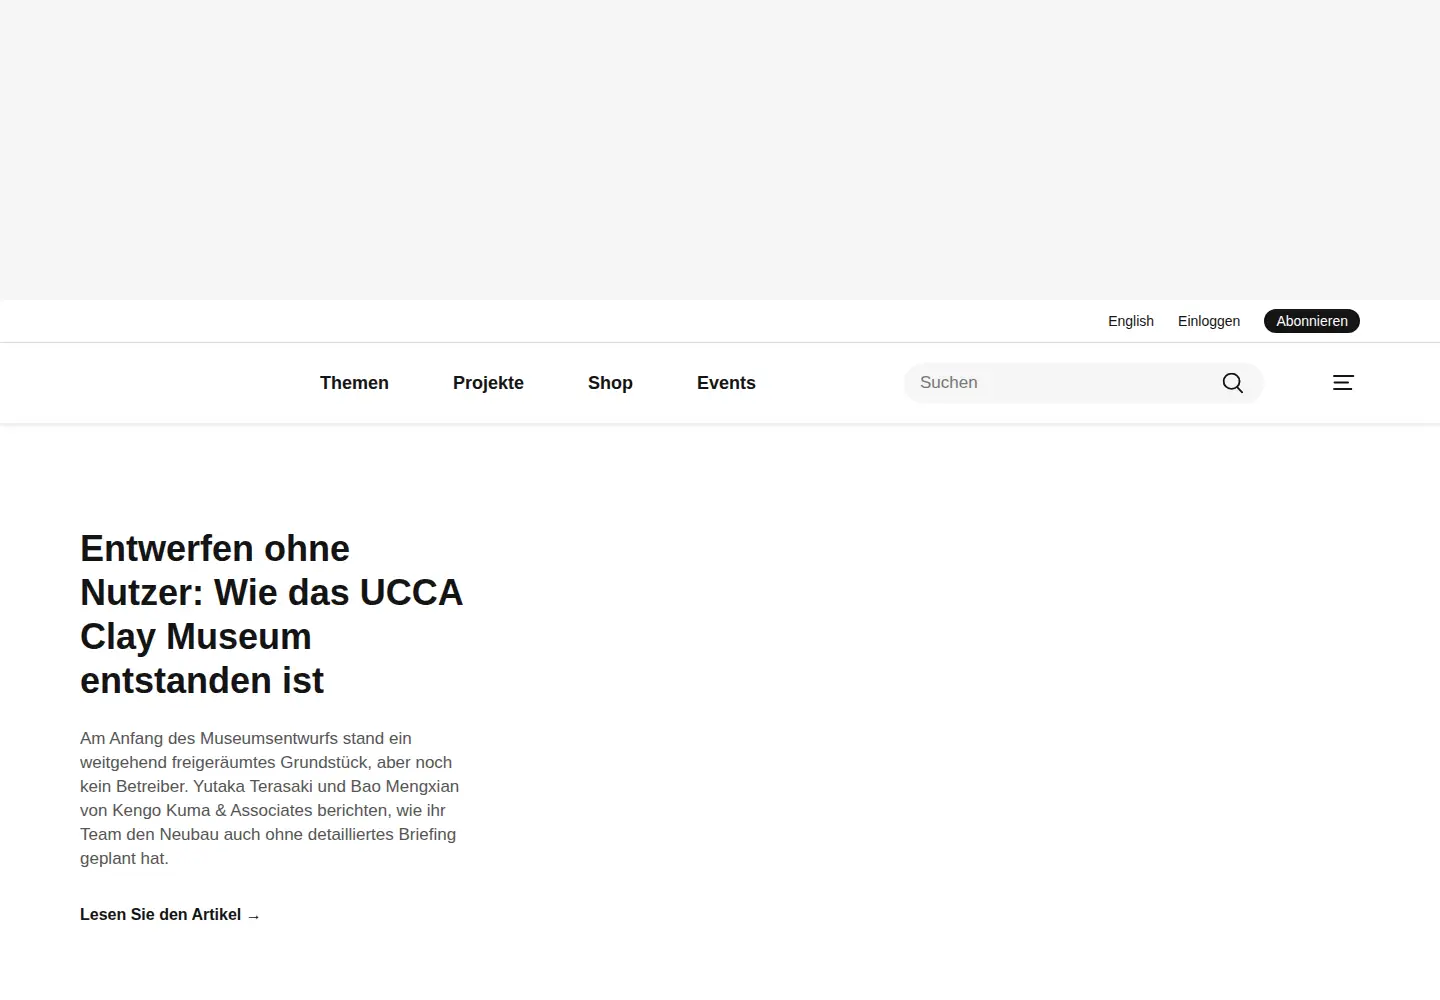This screenshot has height=1000, width=1440.
Task: Click the article teaser paragraph
Action: (270, 798)
